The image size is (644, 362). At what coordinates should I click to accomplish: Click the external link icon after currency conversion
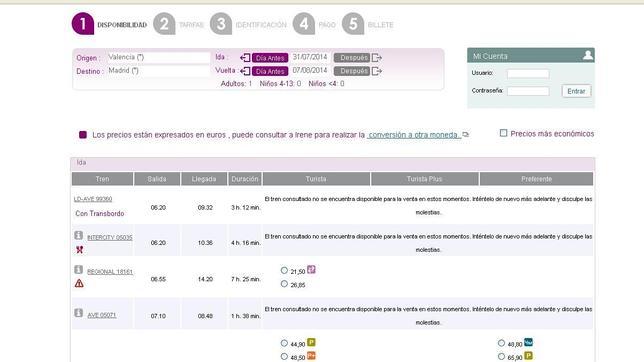point(465,134)
